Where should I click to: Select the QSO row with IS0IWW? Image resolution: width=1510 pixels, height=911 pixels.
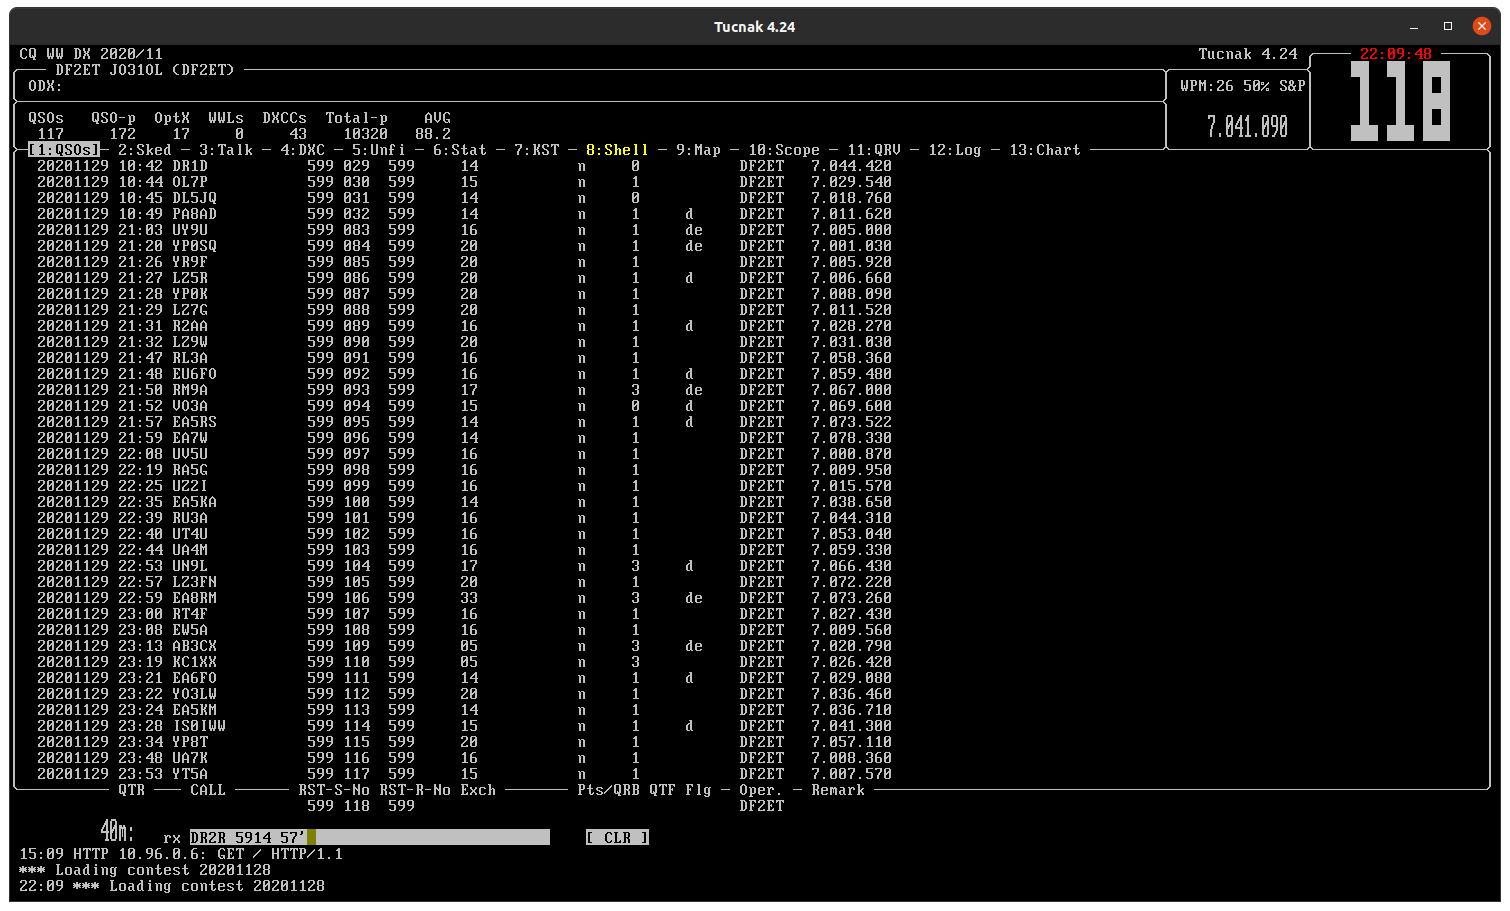tap(464, 726)
